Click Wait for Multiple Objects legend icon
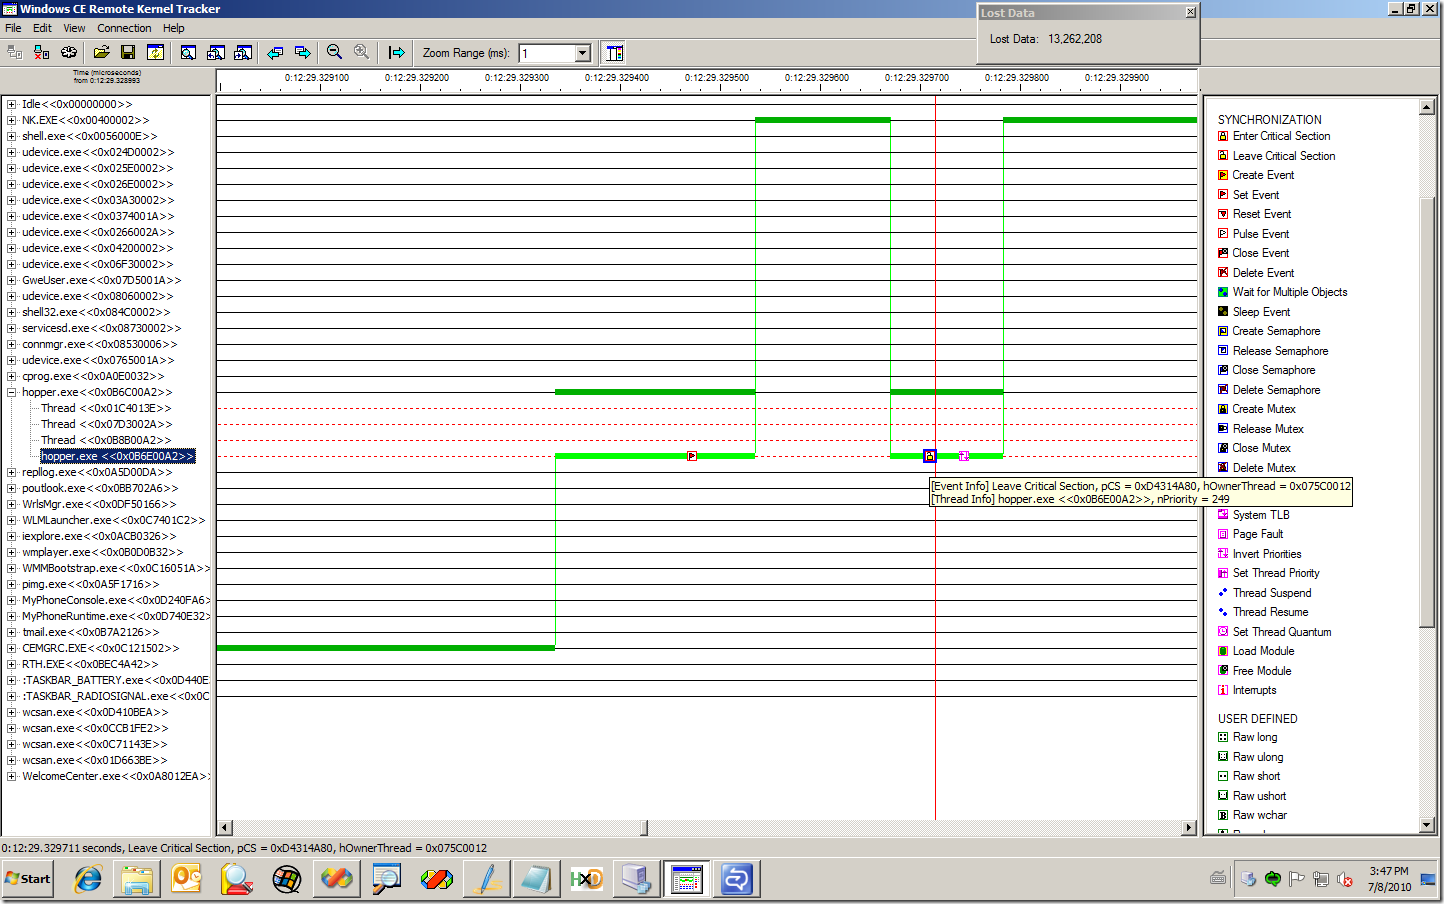 (x=1223, y=292)
